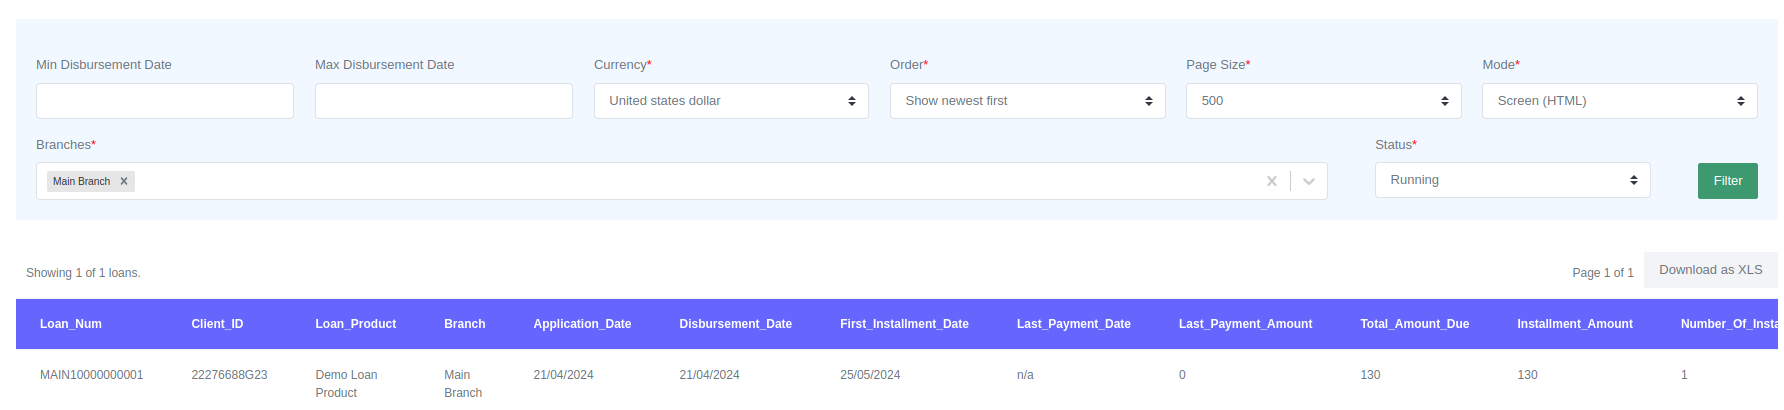This screenshot has height=410, width=1784.
Task: Remove the Main Branch tag
Action: [x=124, y=181]
